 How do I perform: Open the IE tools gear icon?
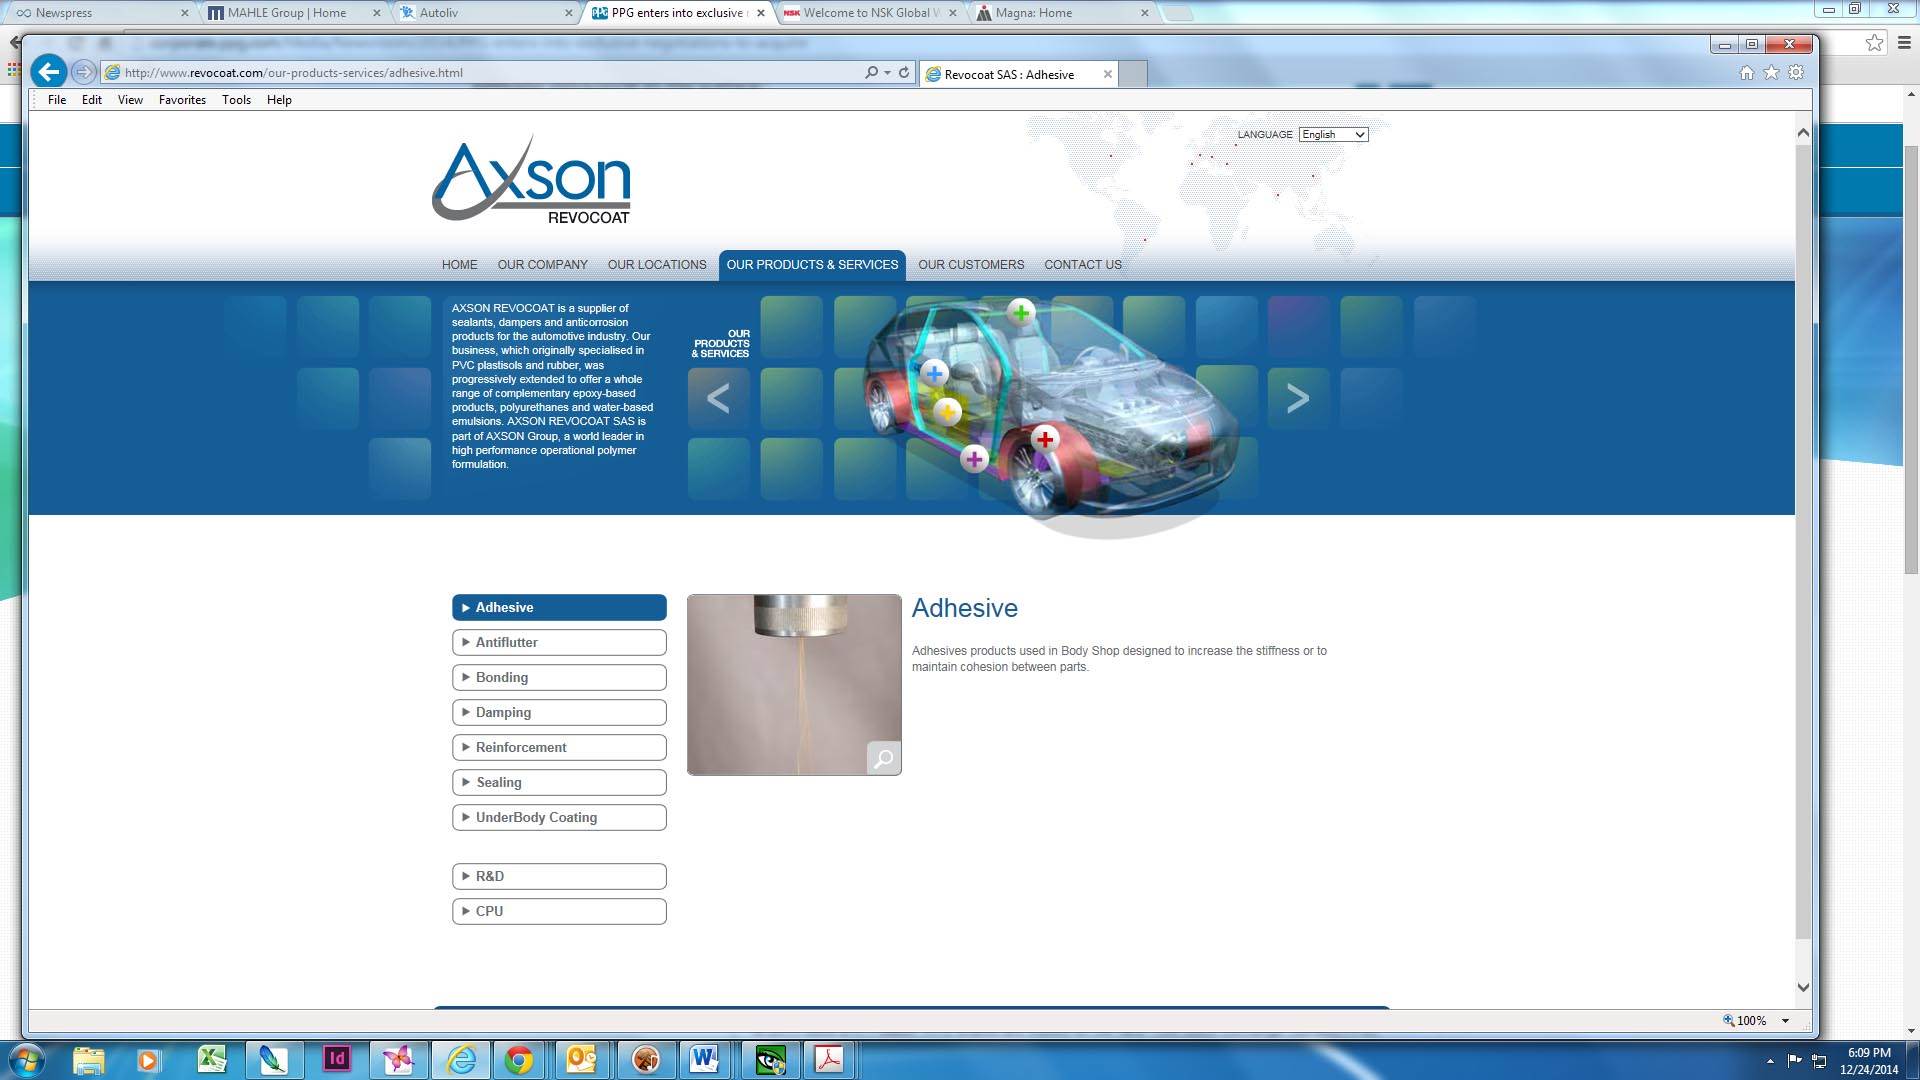coord(1796,73)
